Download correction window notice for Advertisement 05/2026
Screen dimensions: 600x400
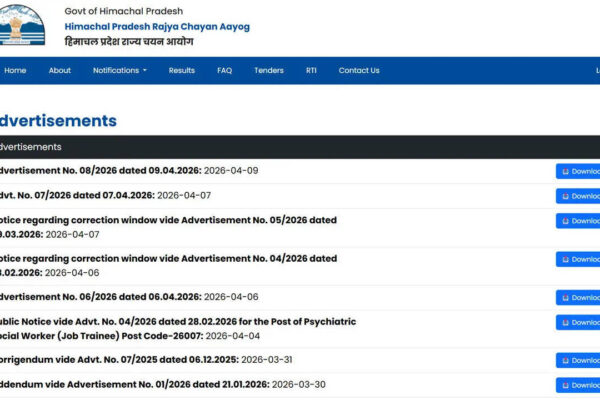[x=579, y=221]
